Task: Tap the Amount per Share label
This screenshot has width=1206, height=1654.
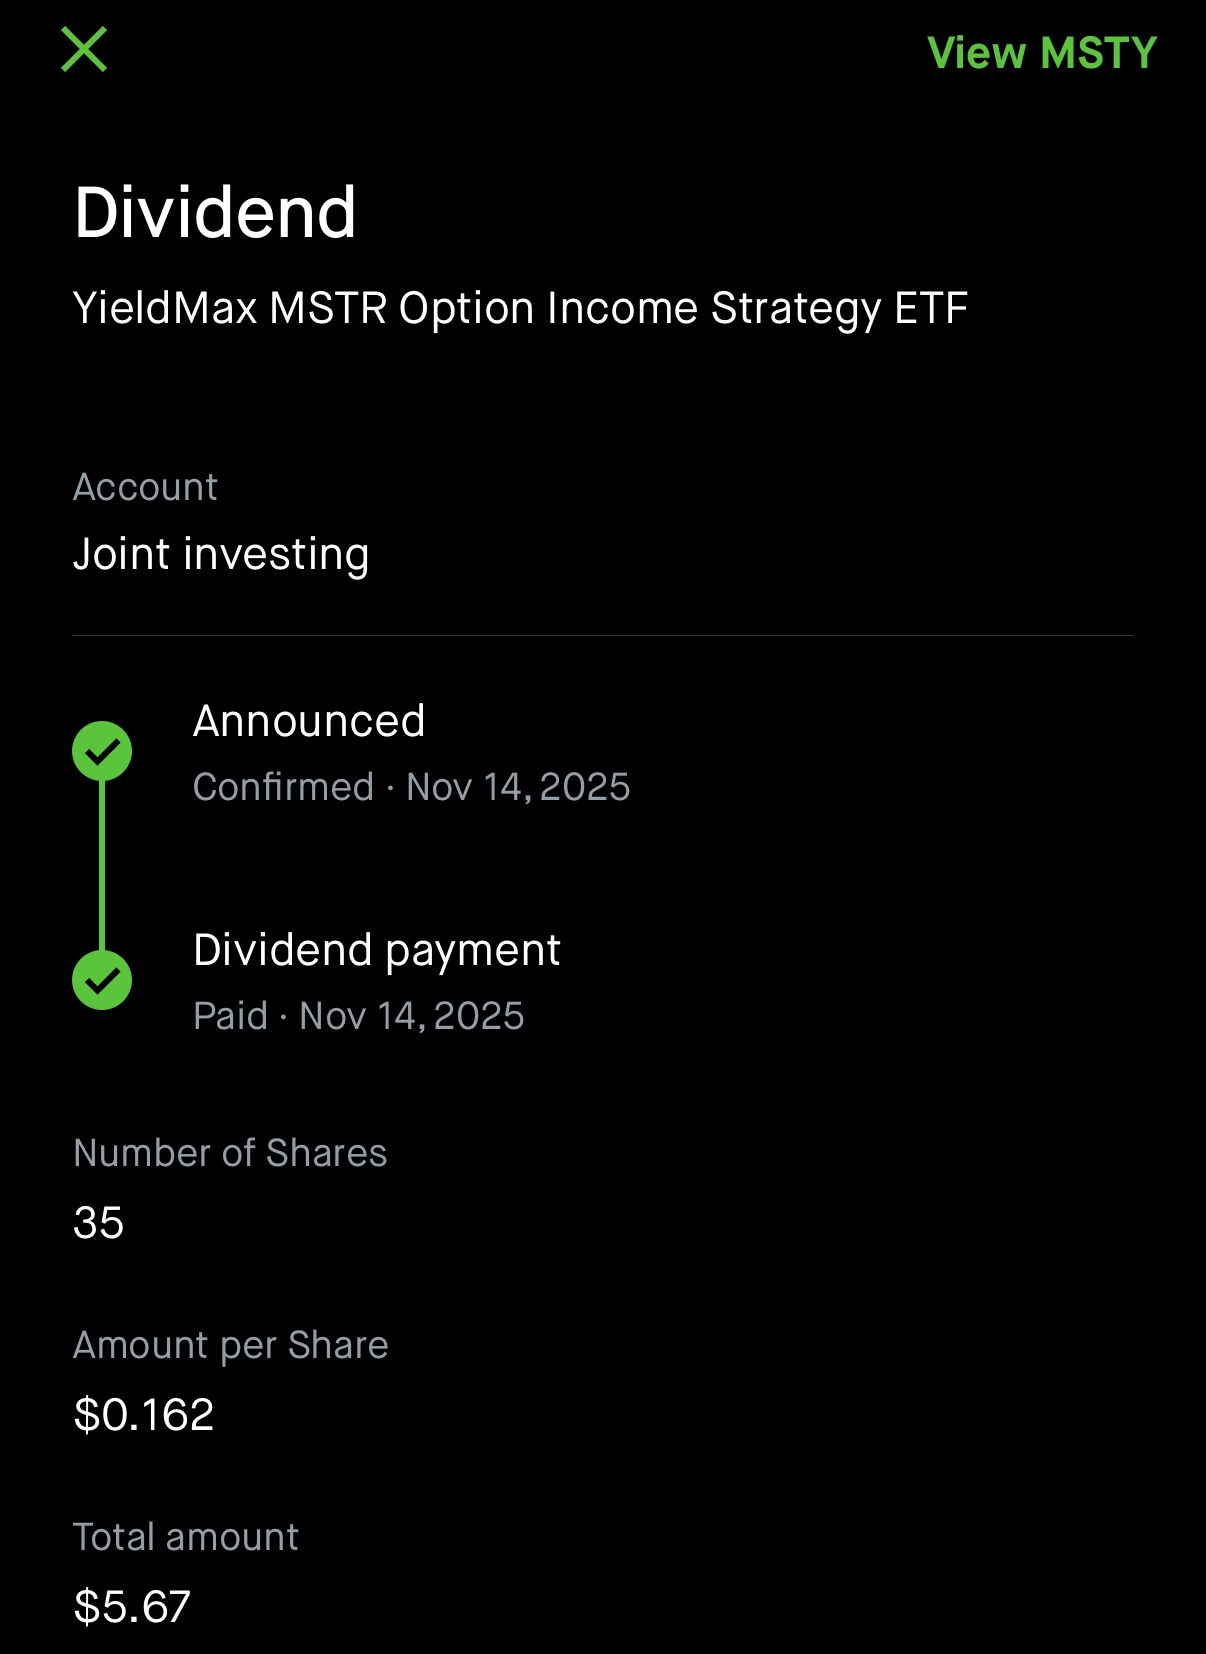Action: click(x=231, y=1345)
